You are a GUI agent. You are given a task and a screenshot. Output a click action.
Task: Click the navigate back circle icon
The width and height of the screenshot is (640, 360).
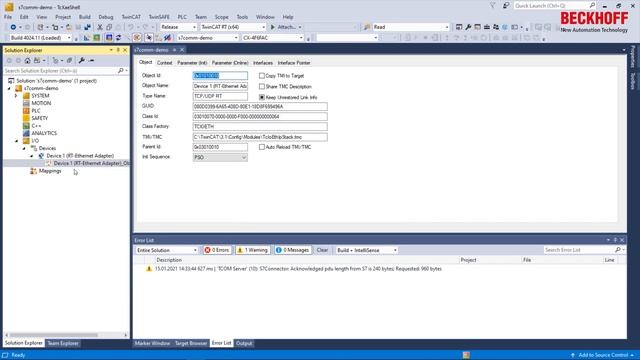tap(13, 27)
